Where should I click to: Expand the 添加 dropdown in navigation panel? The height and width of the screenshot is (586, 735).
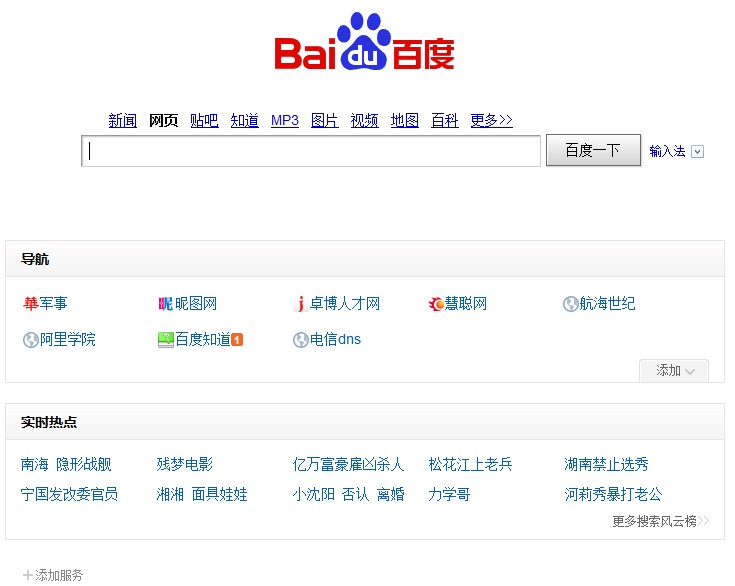674,371
